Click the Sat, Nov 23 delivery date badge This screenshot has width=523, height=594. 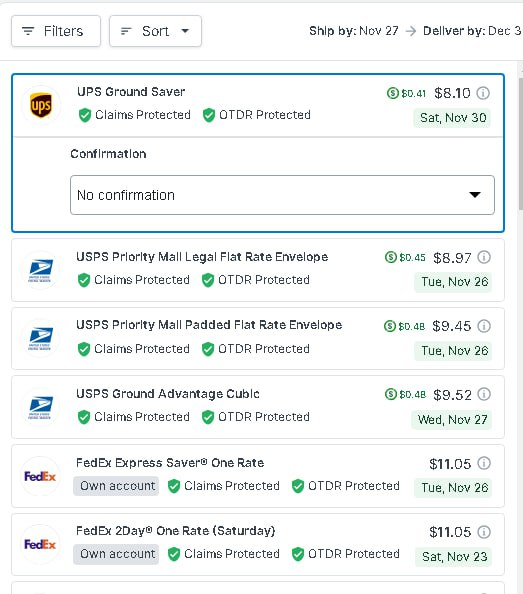(454, 556)
